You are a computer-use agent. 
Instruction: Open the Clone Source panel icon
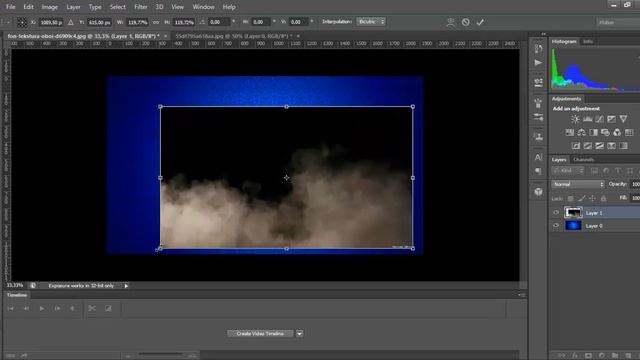pyautogui.click(x=538, y=136)
